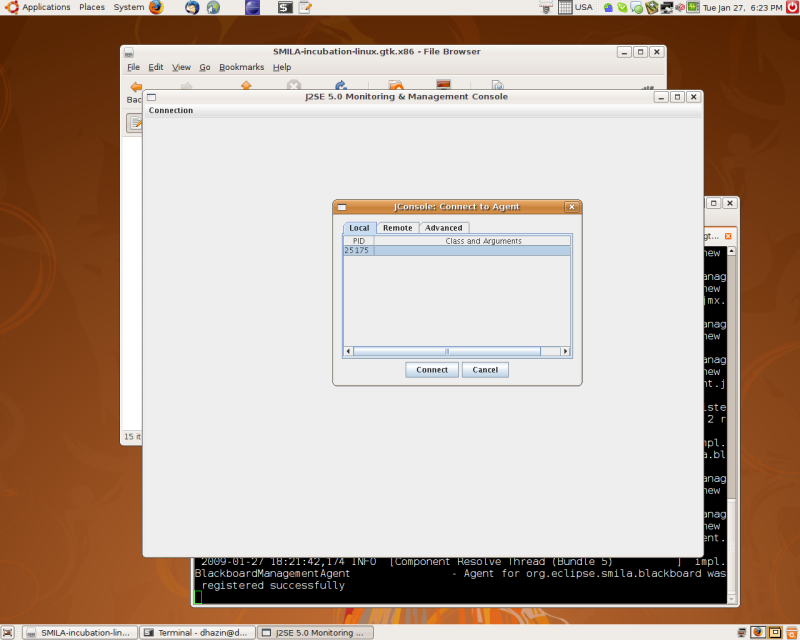Open Go menu in File Browser
The width and height of the screenshot is (800, 640).
click(x=205, y=67)
